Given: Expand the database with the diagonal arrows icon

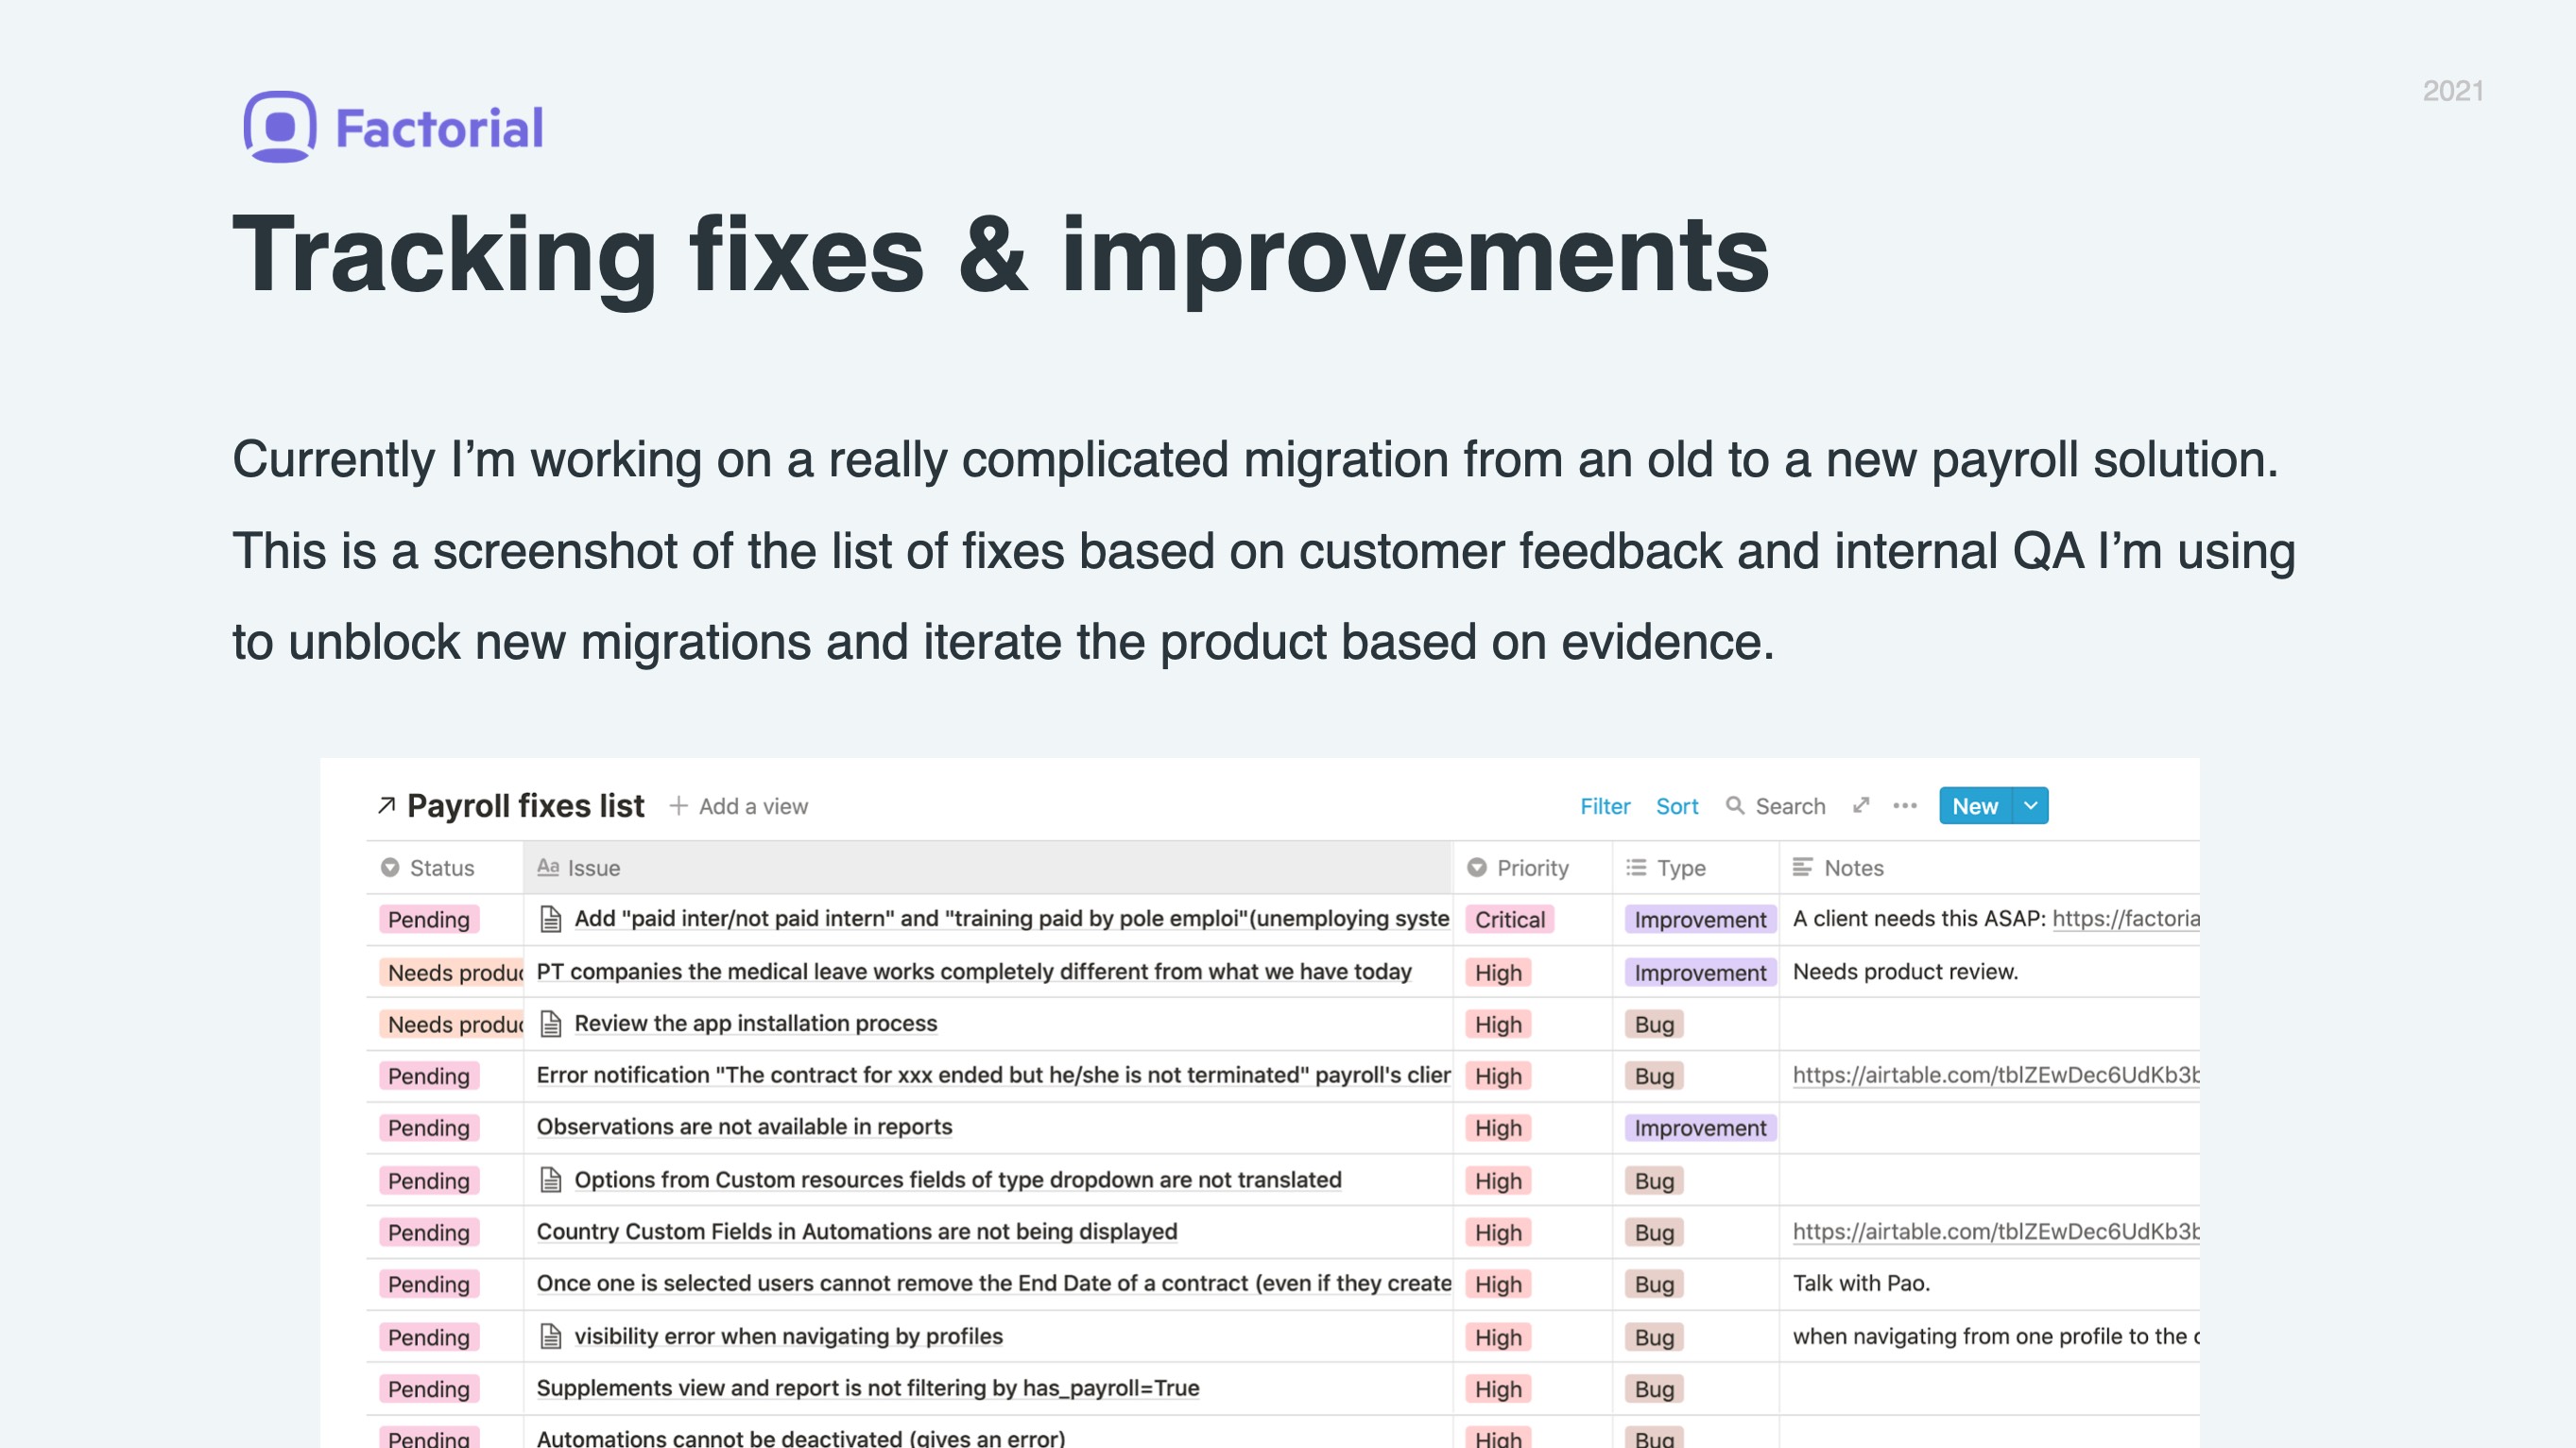Looking at the screenshot, I should point(1861,806).
